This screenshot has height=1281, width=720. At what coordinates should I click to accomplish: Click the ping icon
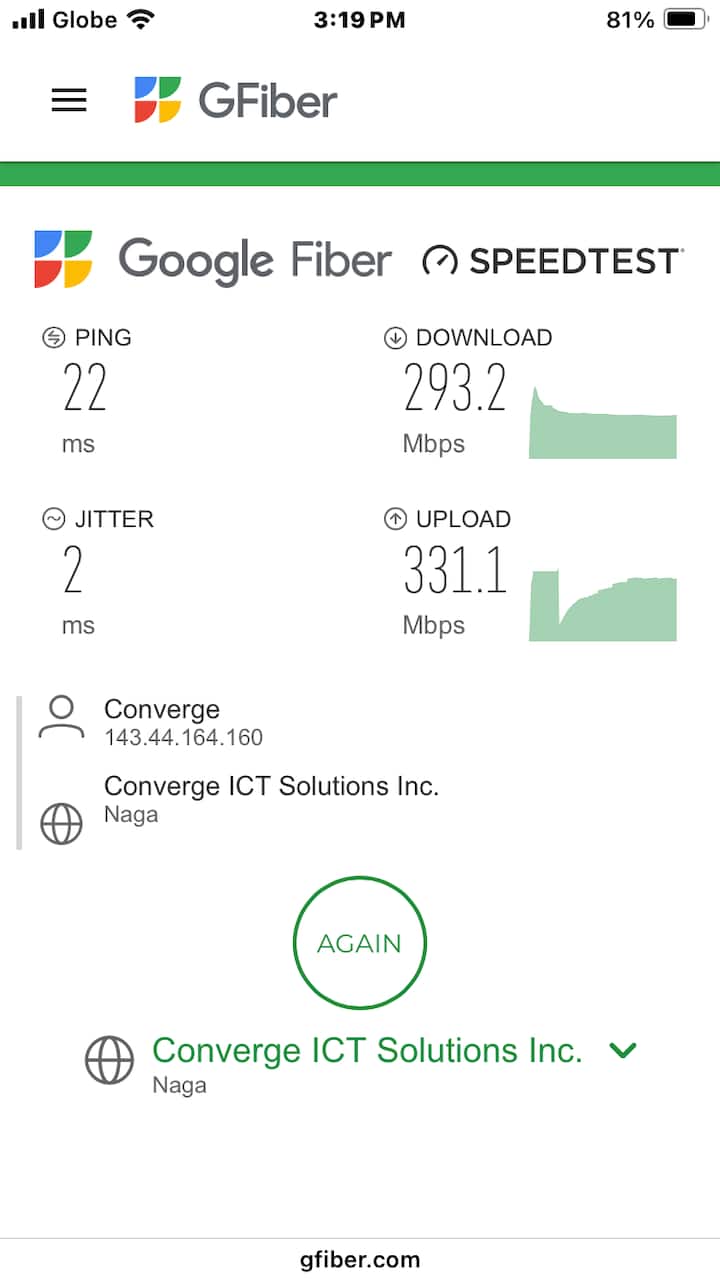(53, 338)
